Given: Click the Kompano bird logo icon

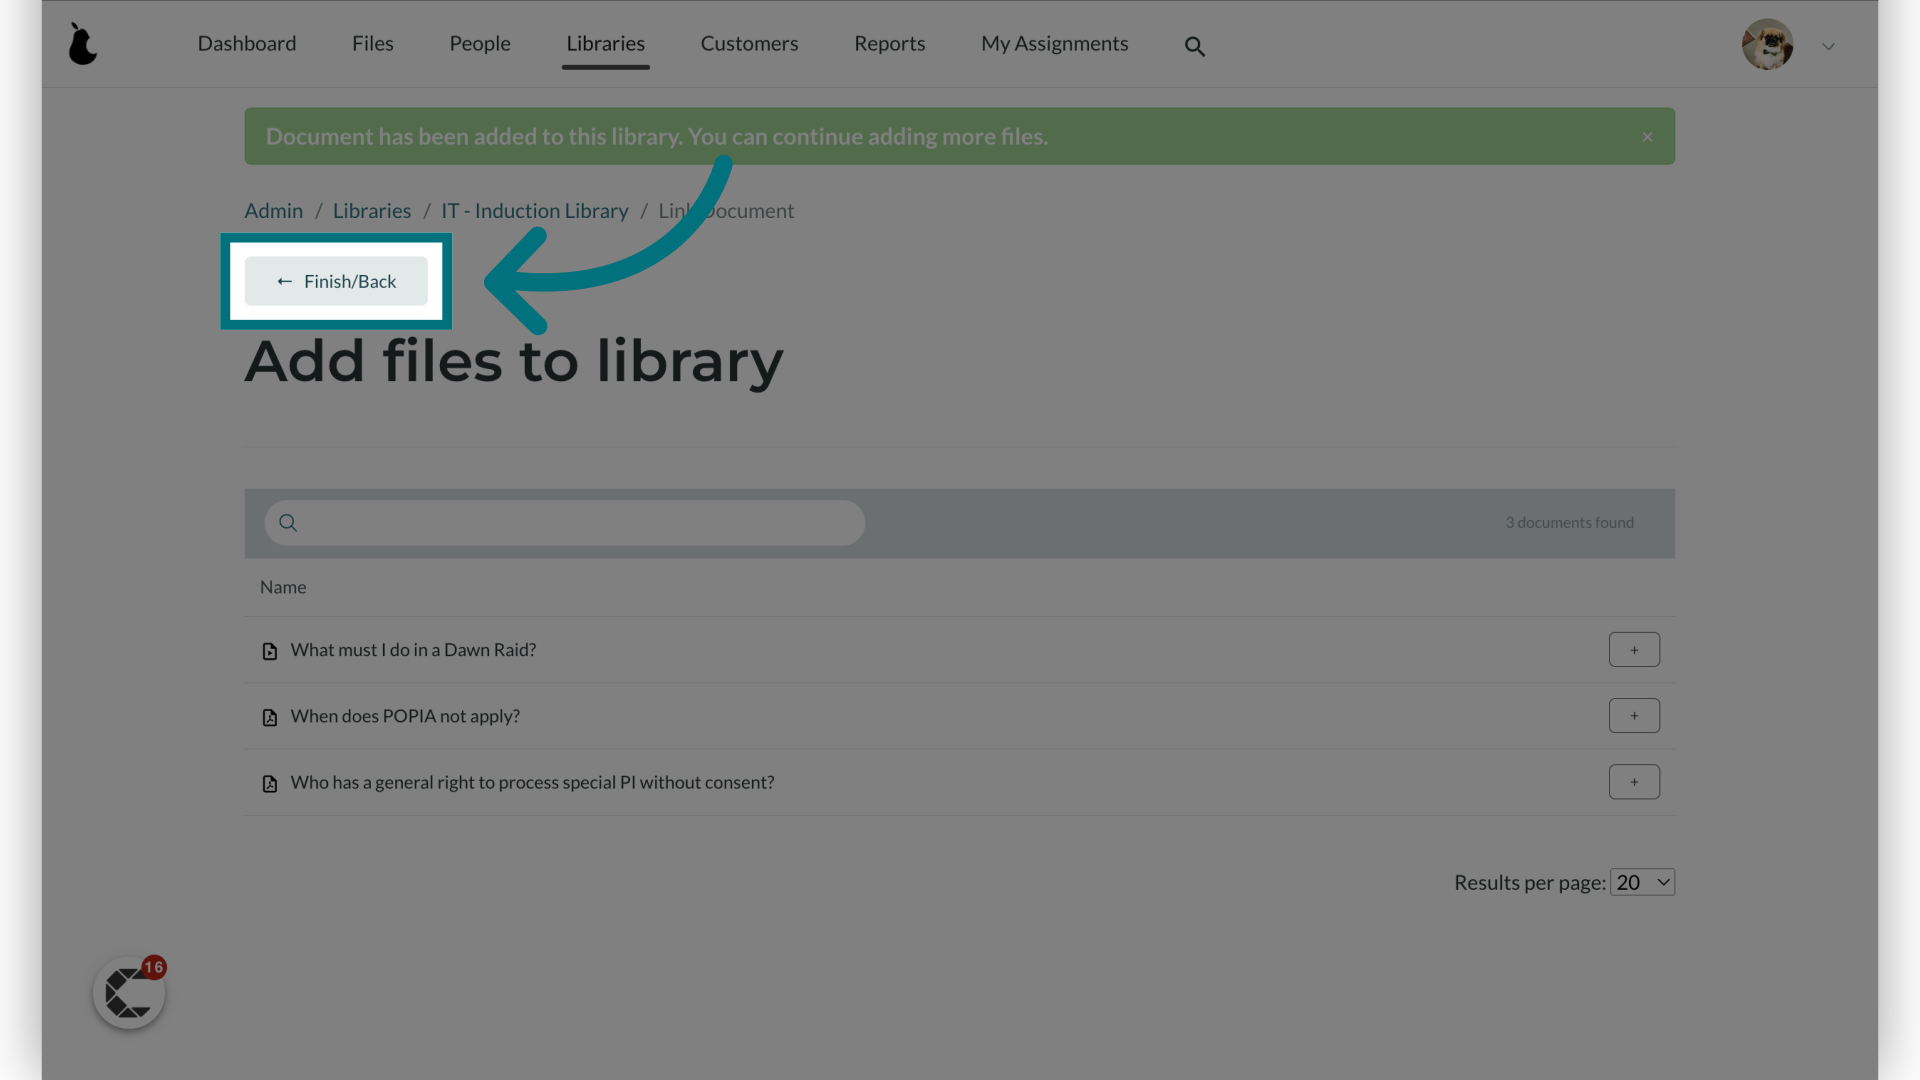Looking at the screenshot, I should pyautogui.click(x=83, y=44).
